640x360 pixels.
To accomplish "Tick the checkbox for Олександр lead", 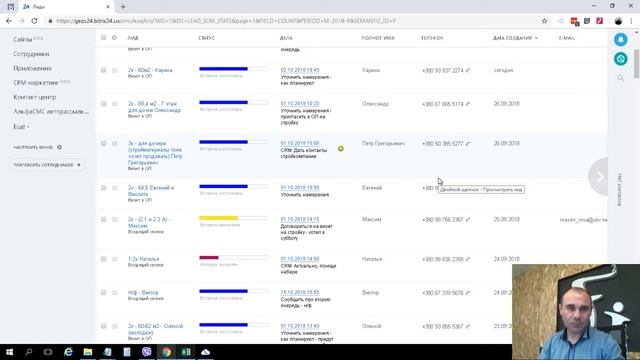I will (103, 104).
